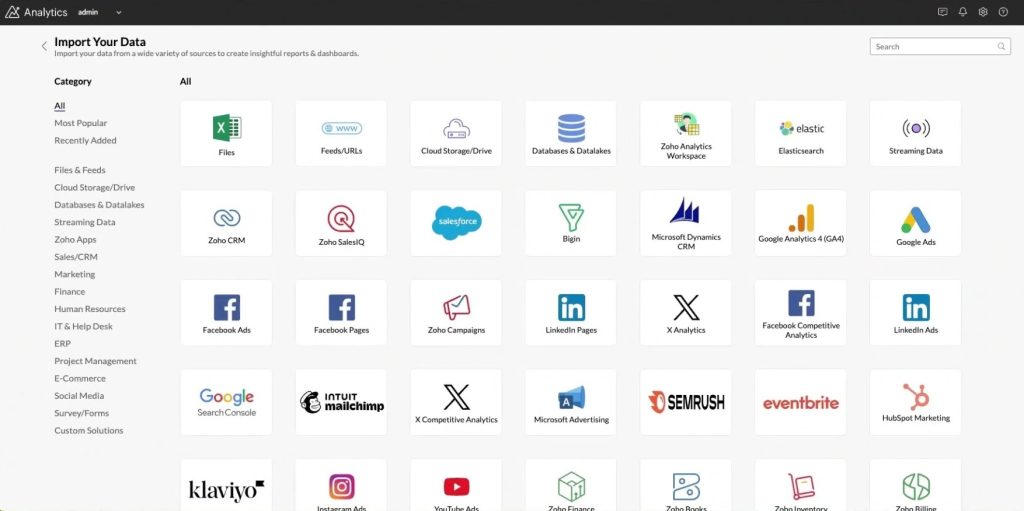Open the Streaming Data tile

(x=916, y=133)
